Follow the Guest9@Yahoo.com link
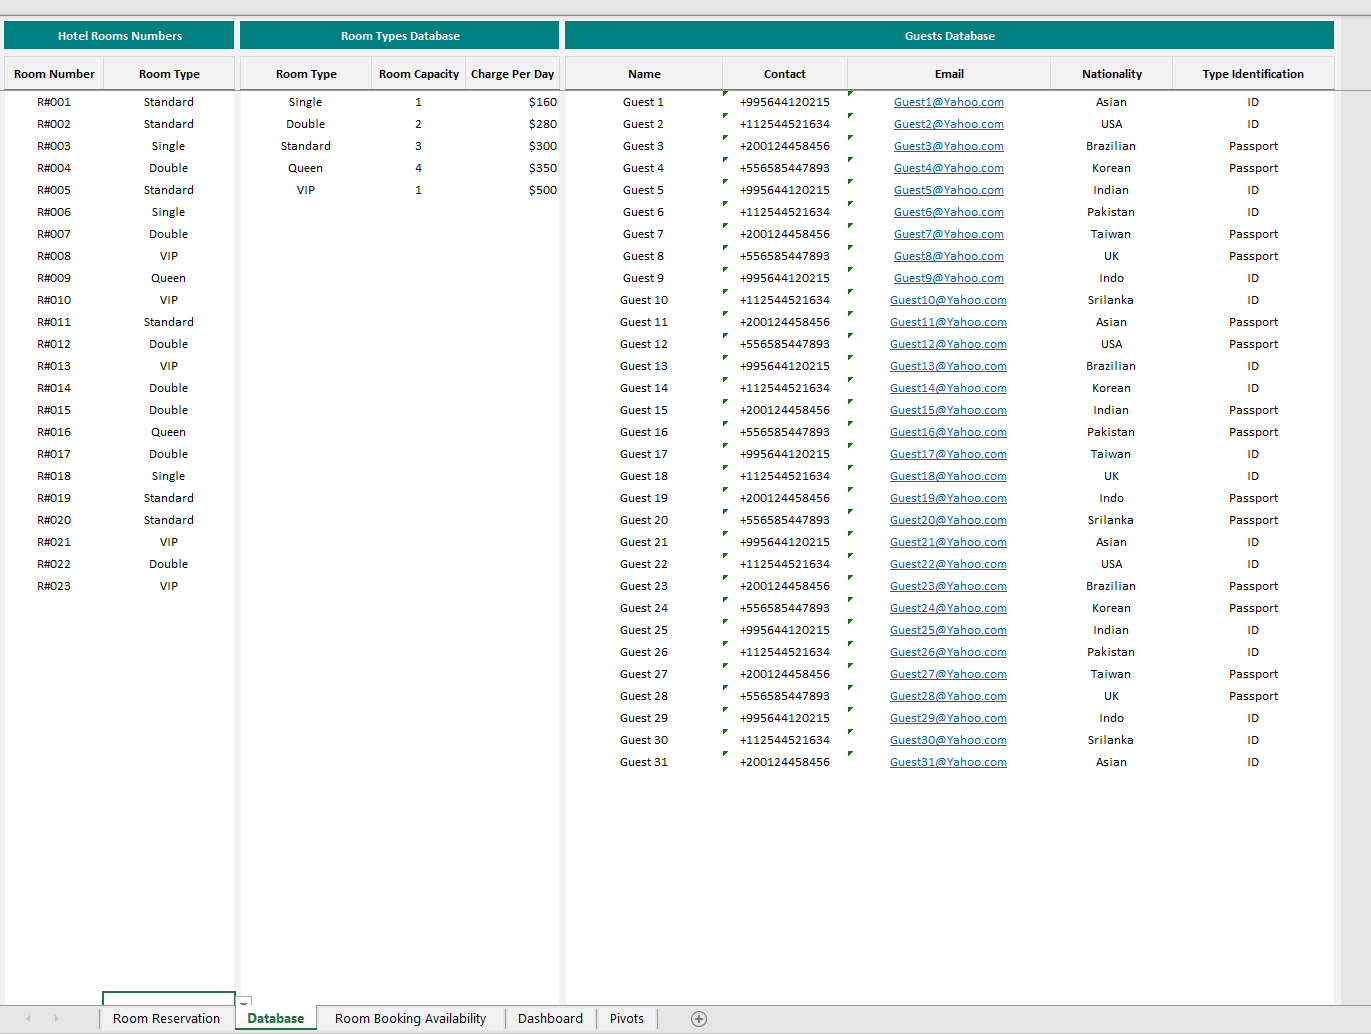 [949, 278]
